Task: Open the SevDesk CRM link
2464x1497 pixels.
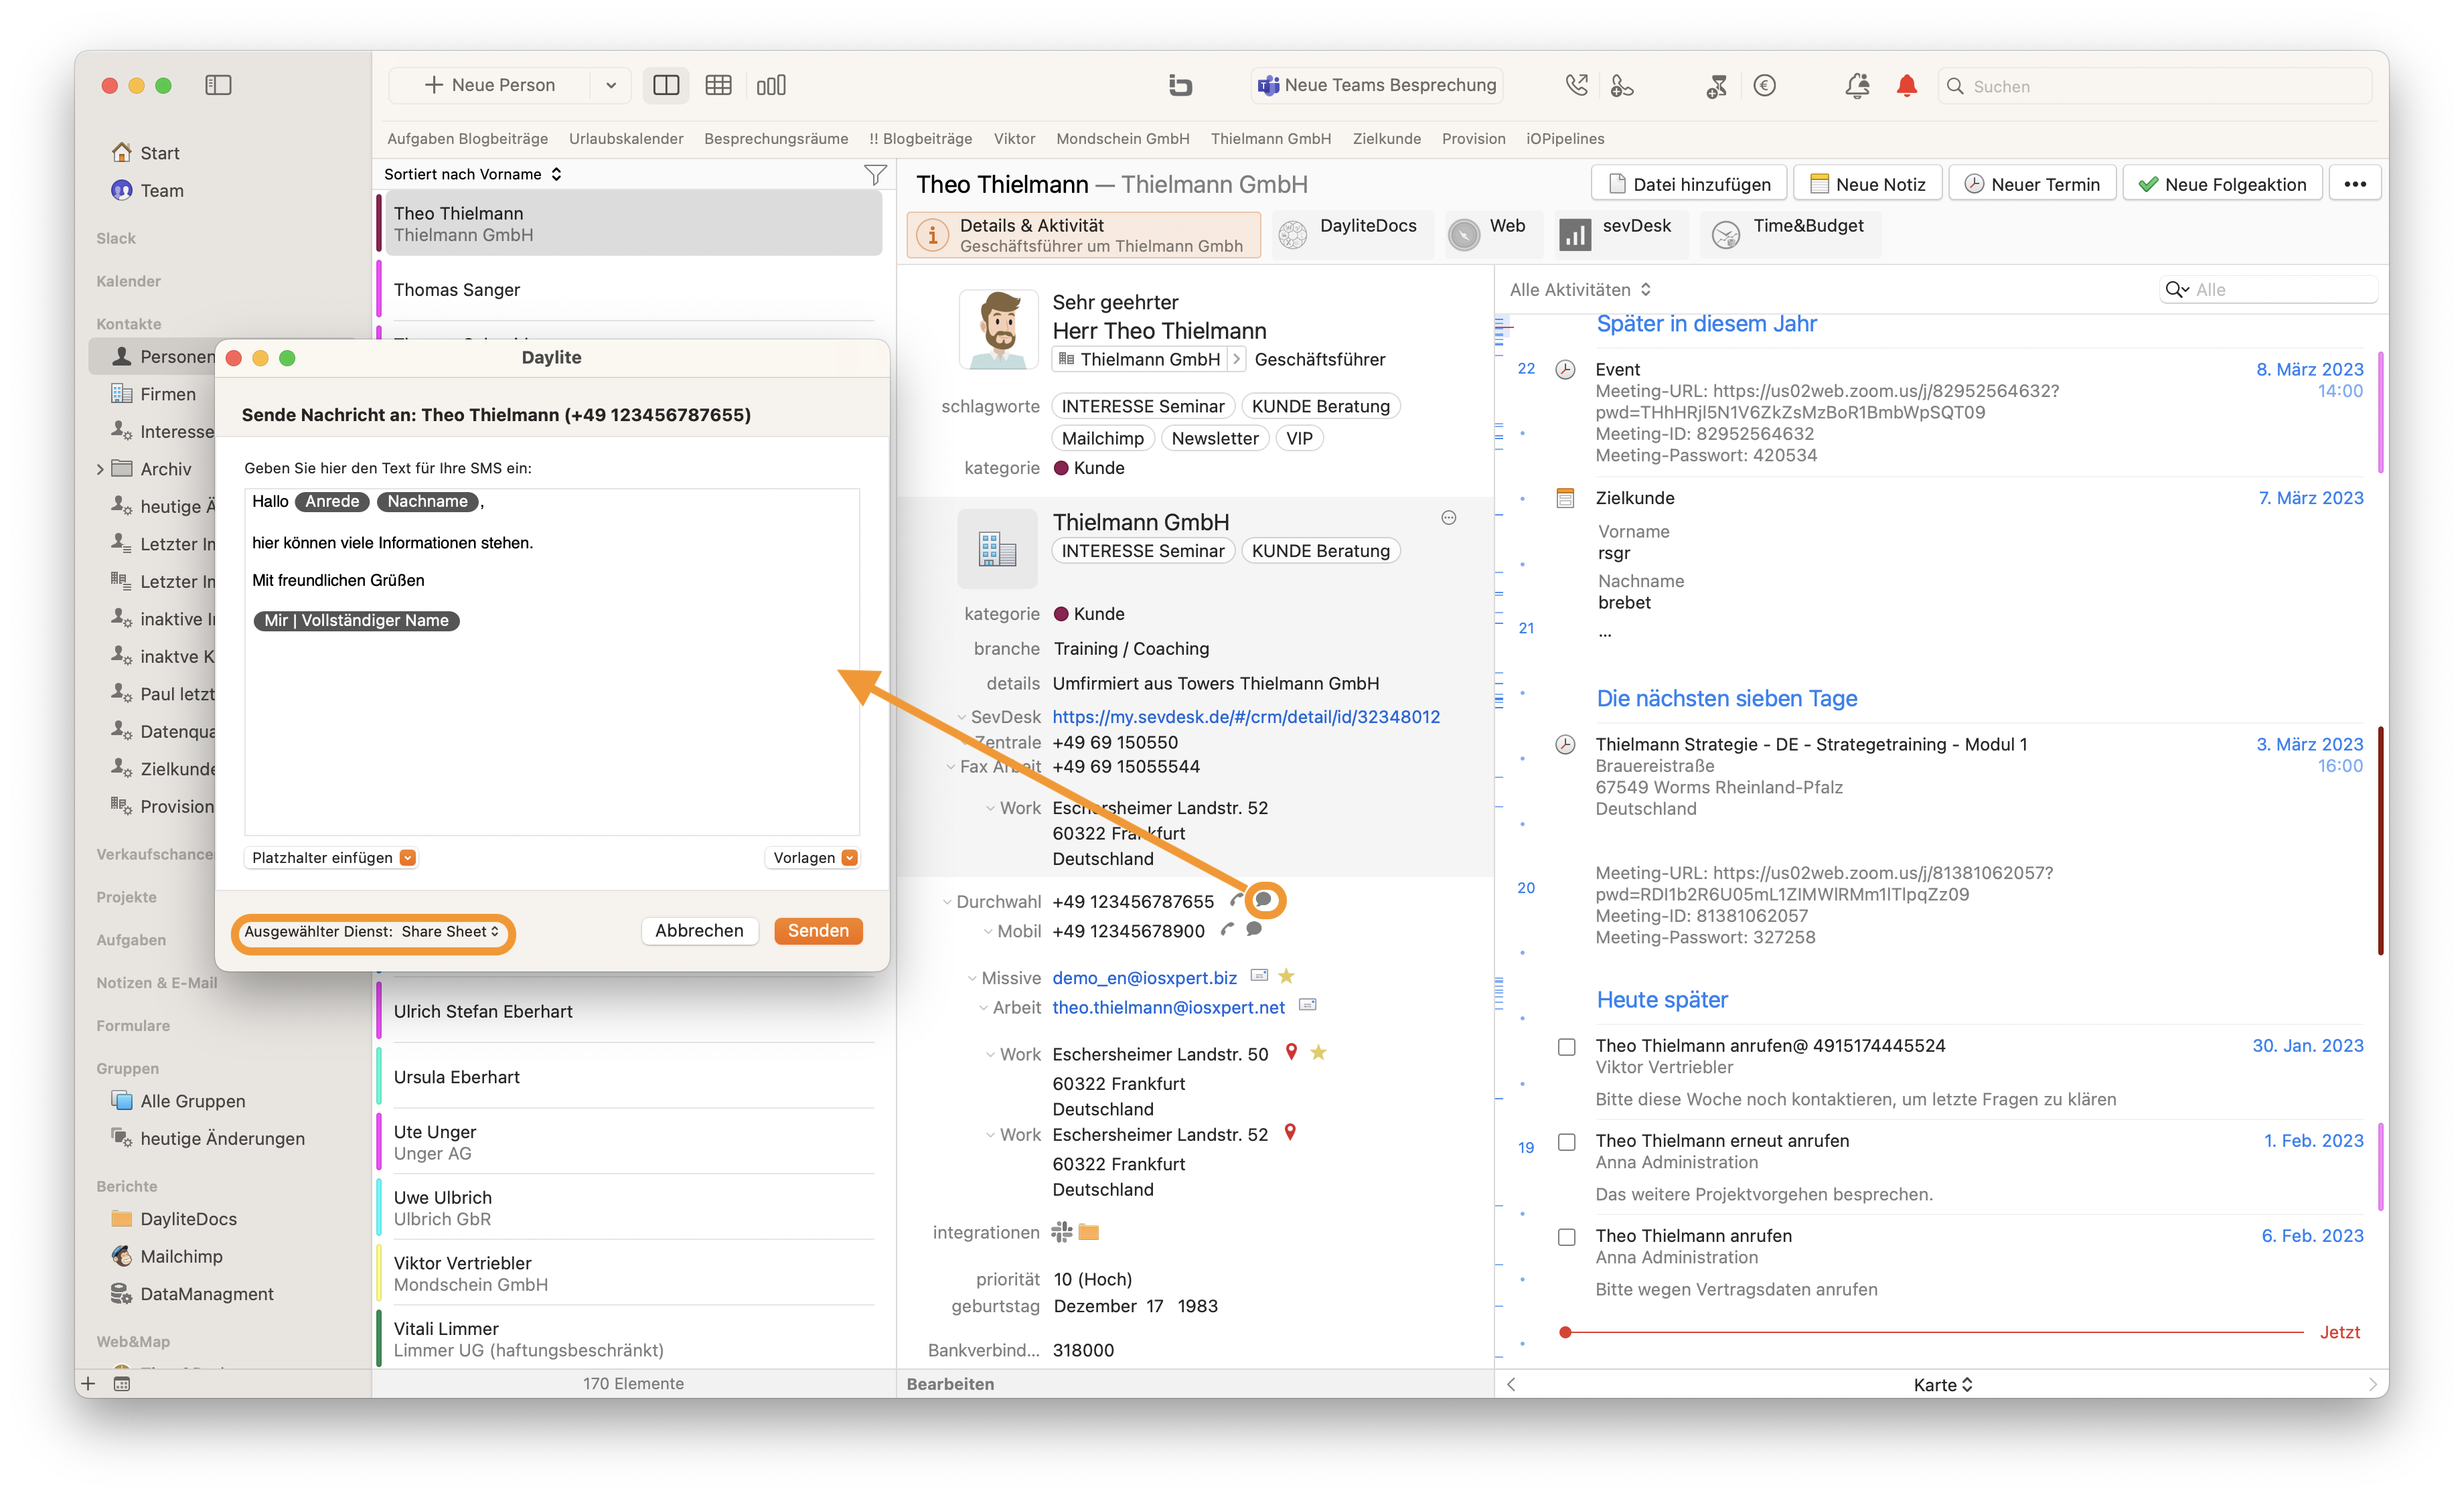Action: [1246, 716]
